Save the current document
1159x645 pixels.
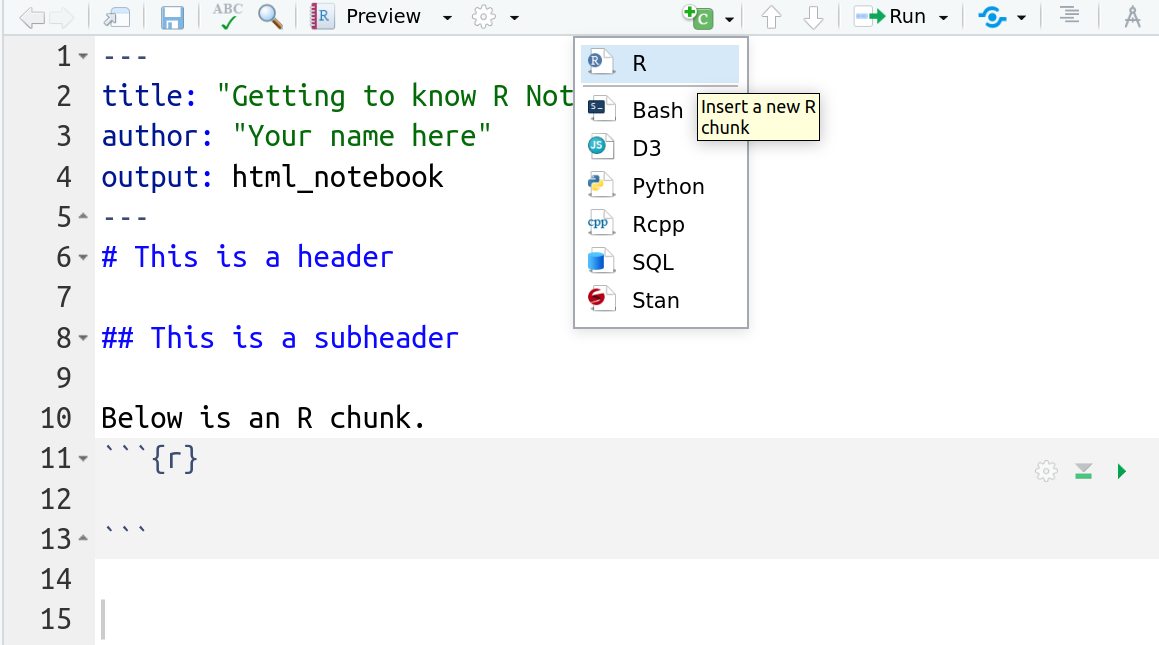point(171,17)
